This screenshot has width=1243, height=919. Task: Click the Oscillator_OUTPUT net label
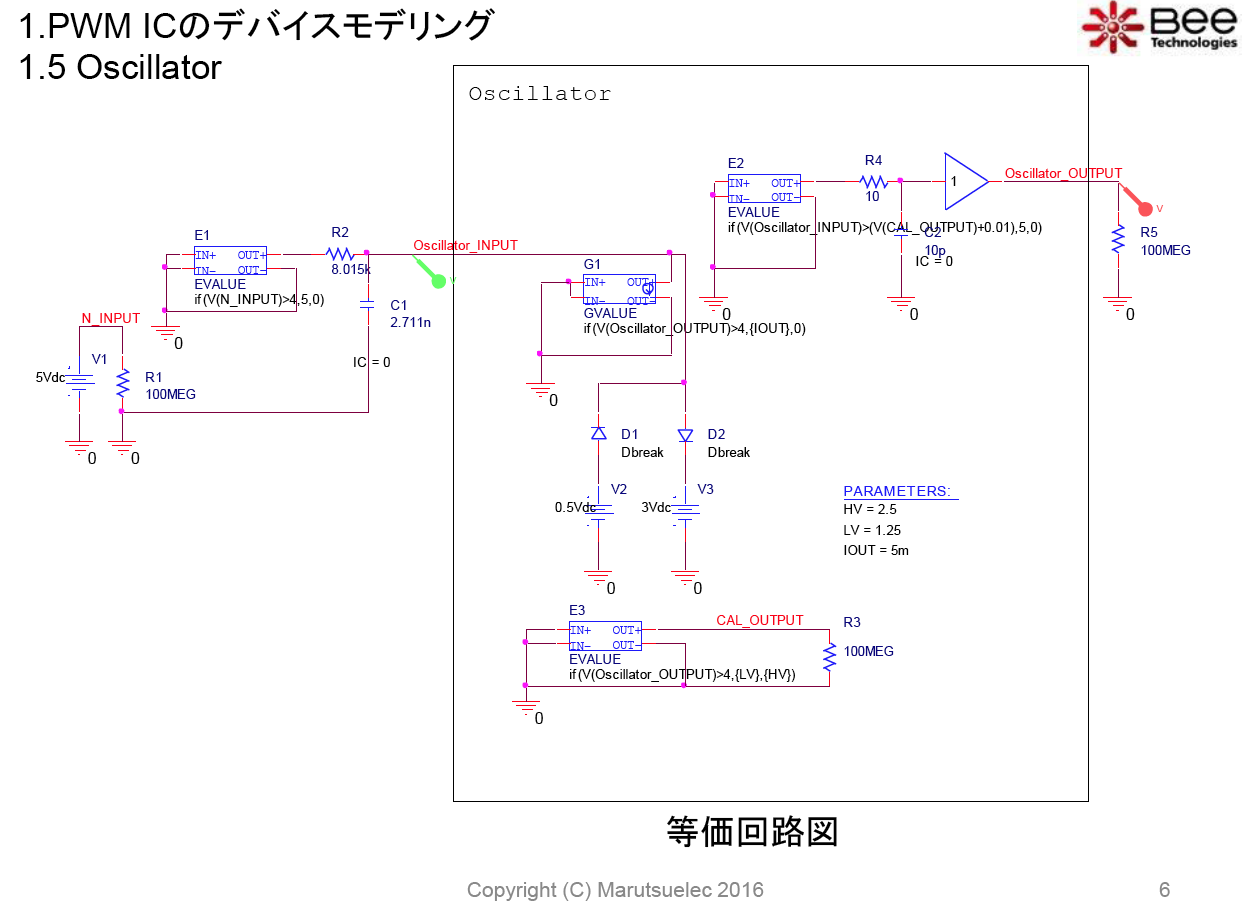tap(1063, 173)
